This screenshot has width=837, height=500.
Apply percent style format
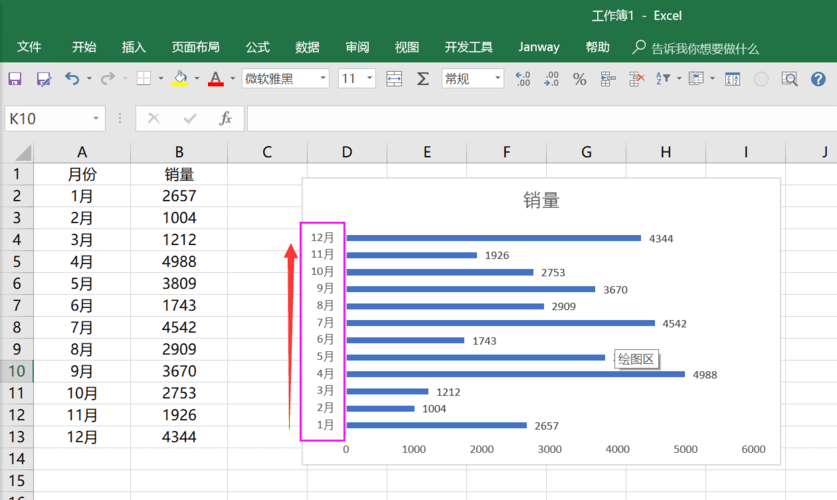pos(580,79)
